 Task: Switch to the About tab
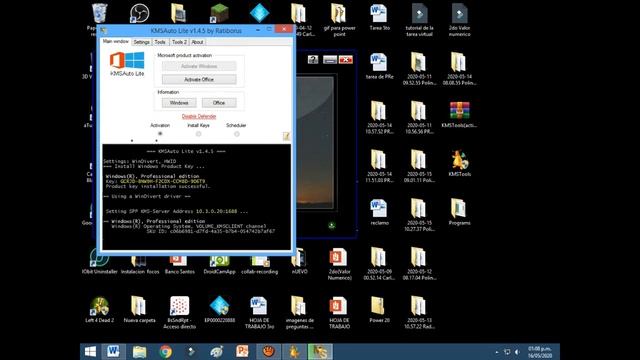click(x=197, y=42)
